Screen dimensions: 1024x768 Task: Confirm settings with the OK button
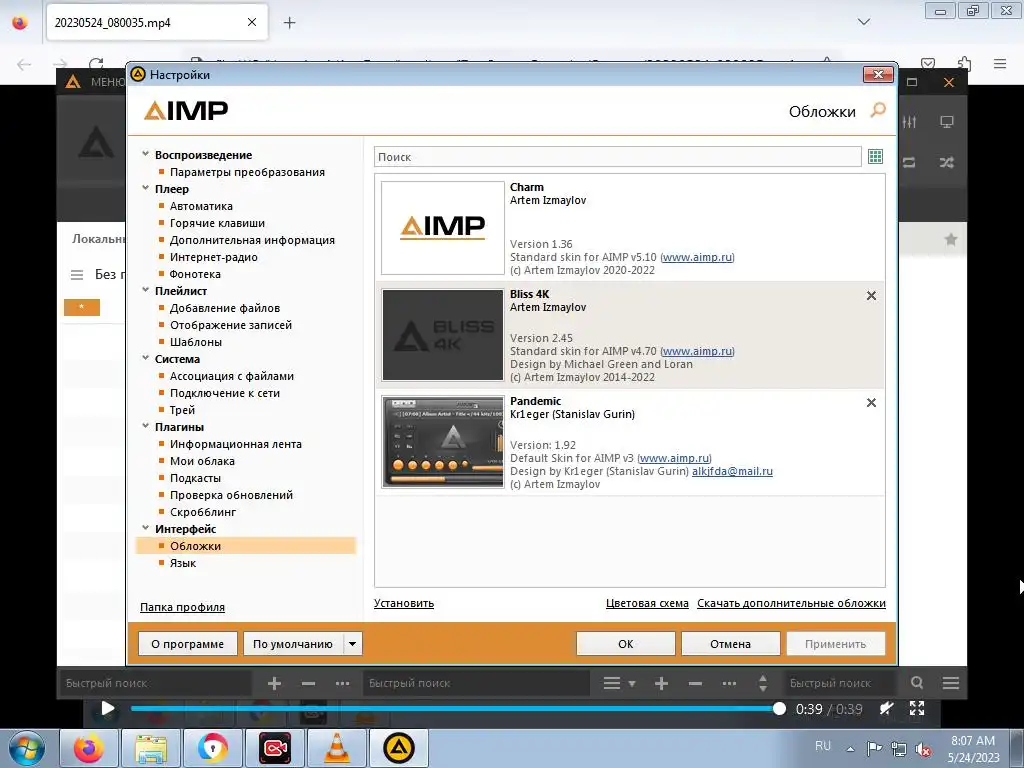pyautogui.click(x=626, y=644)
